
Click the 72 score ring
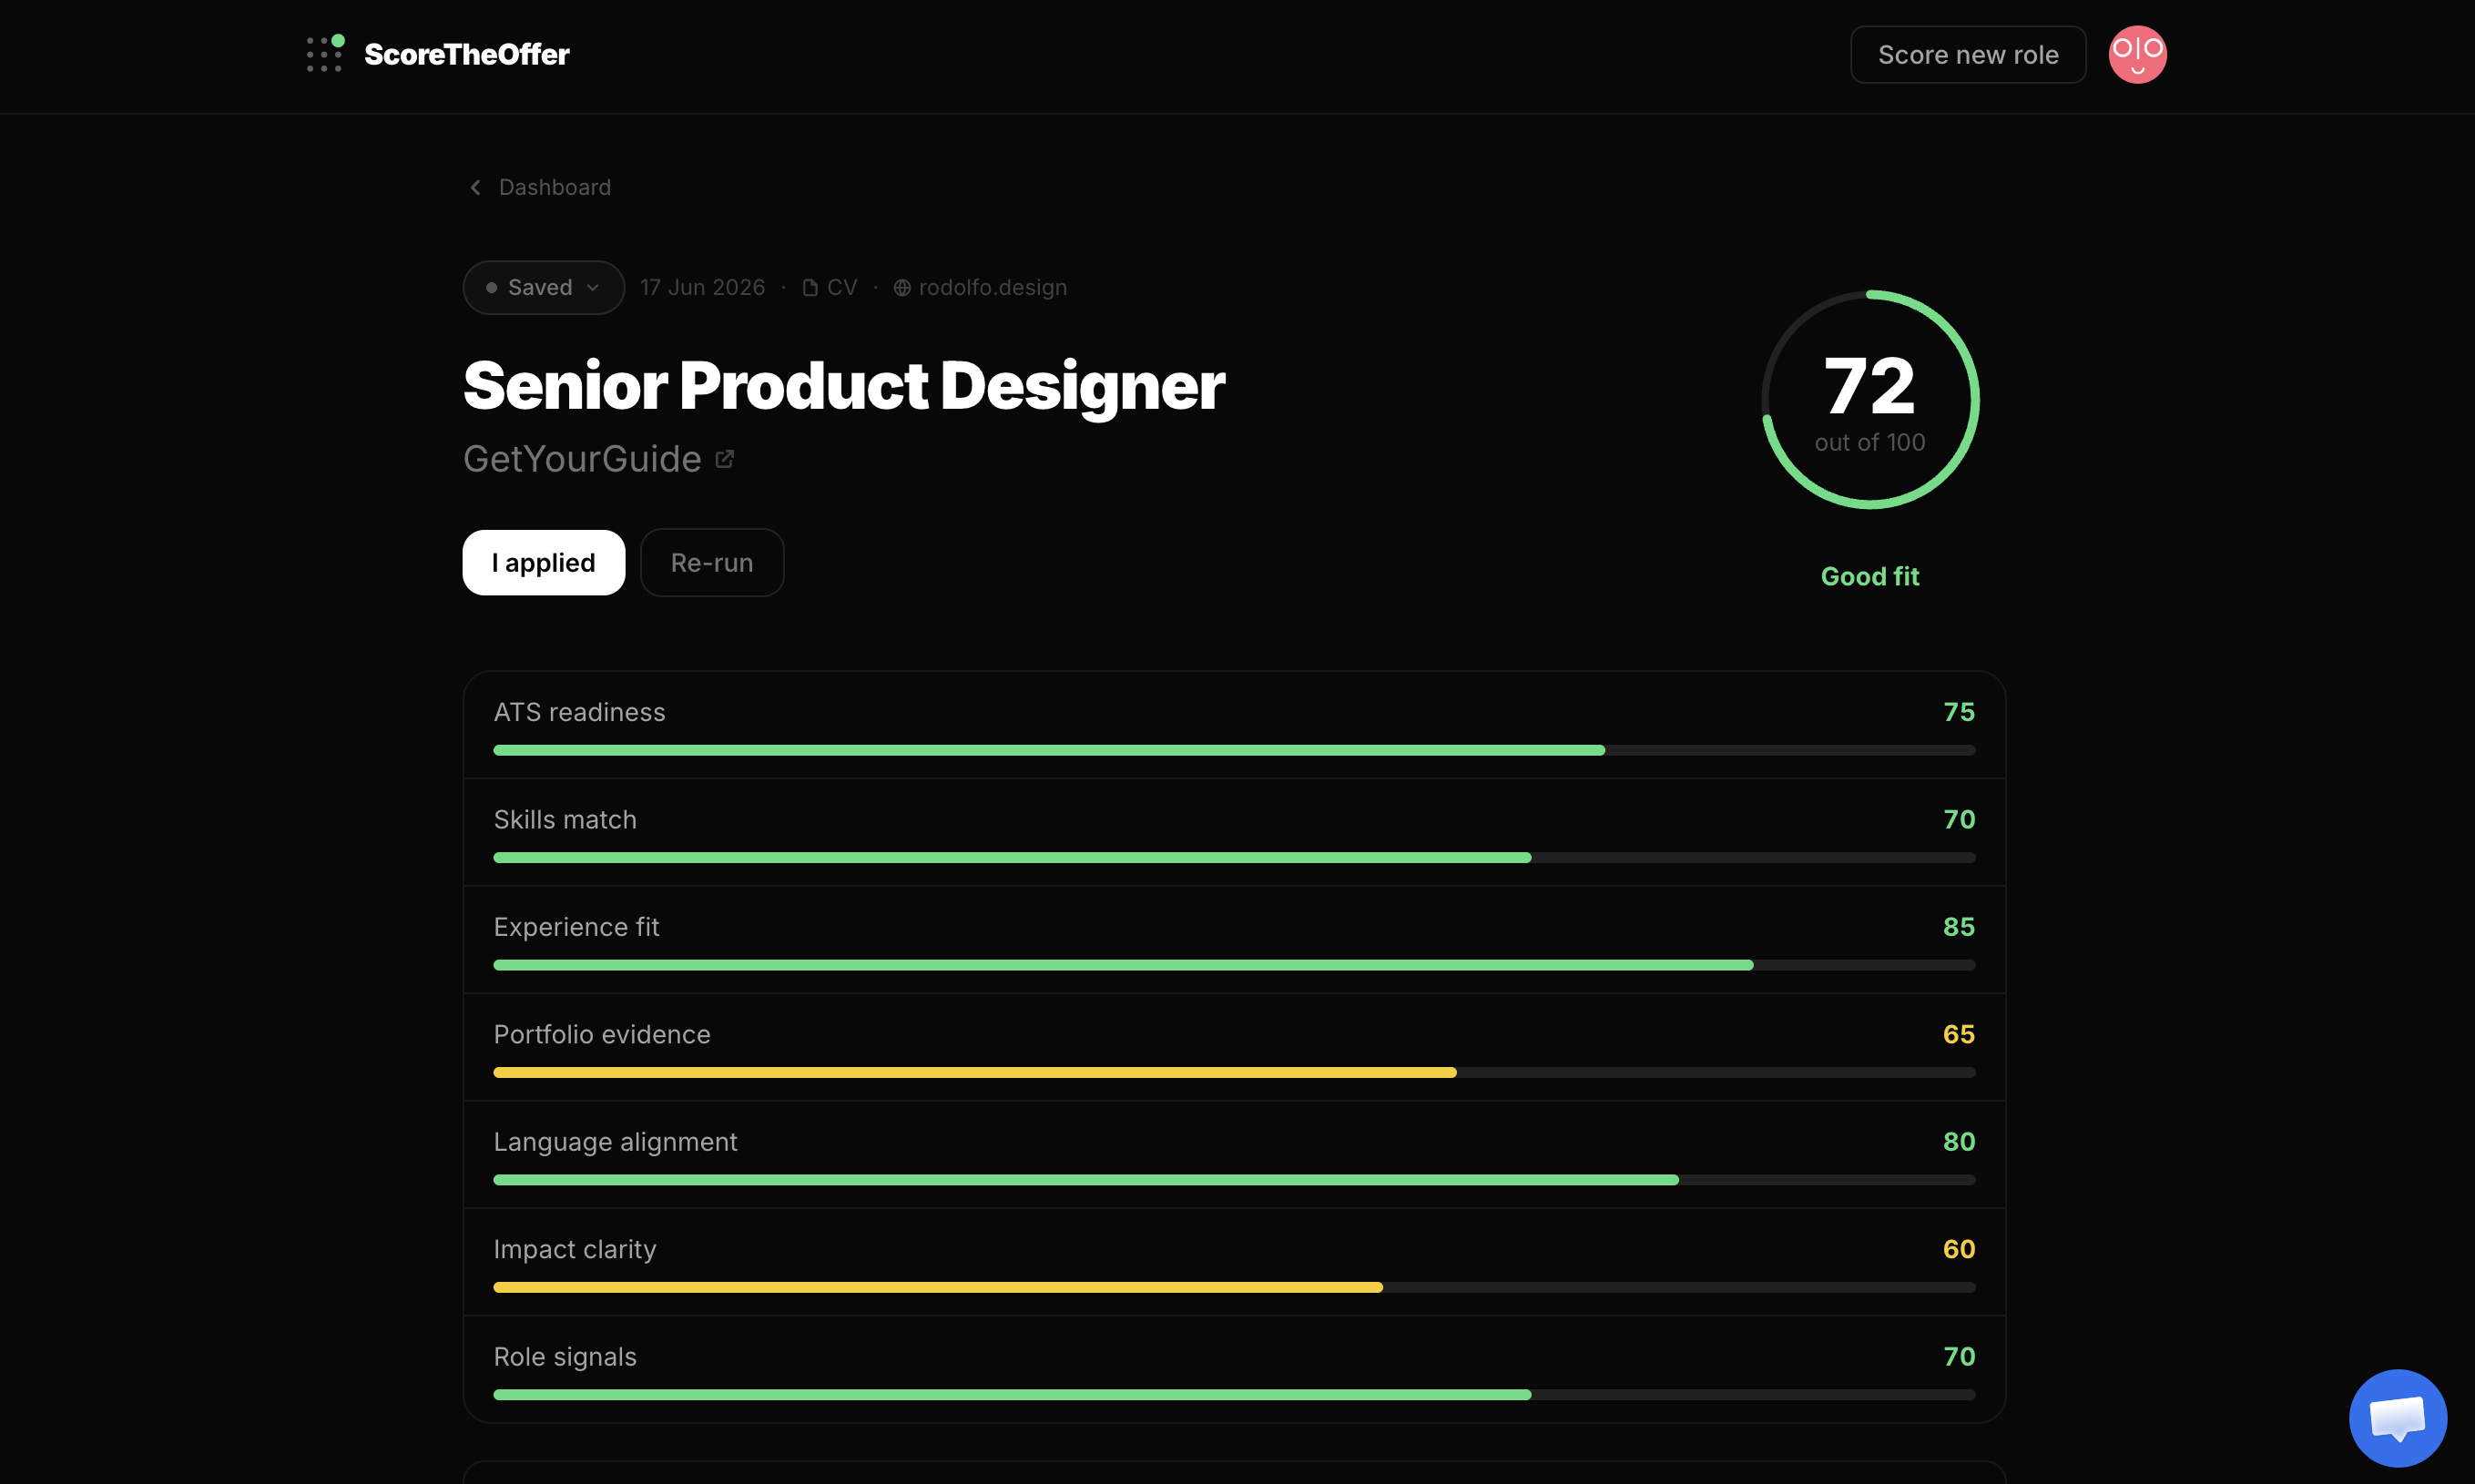pyautogui.click(x=1870, y=399)
